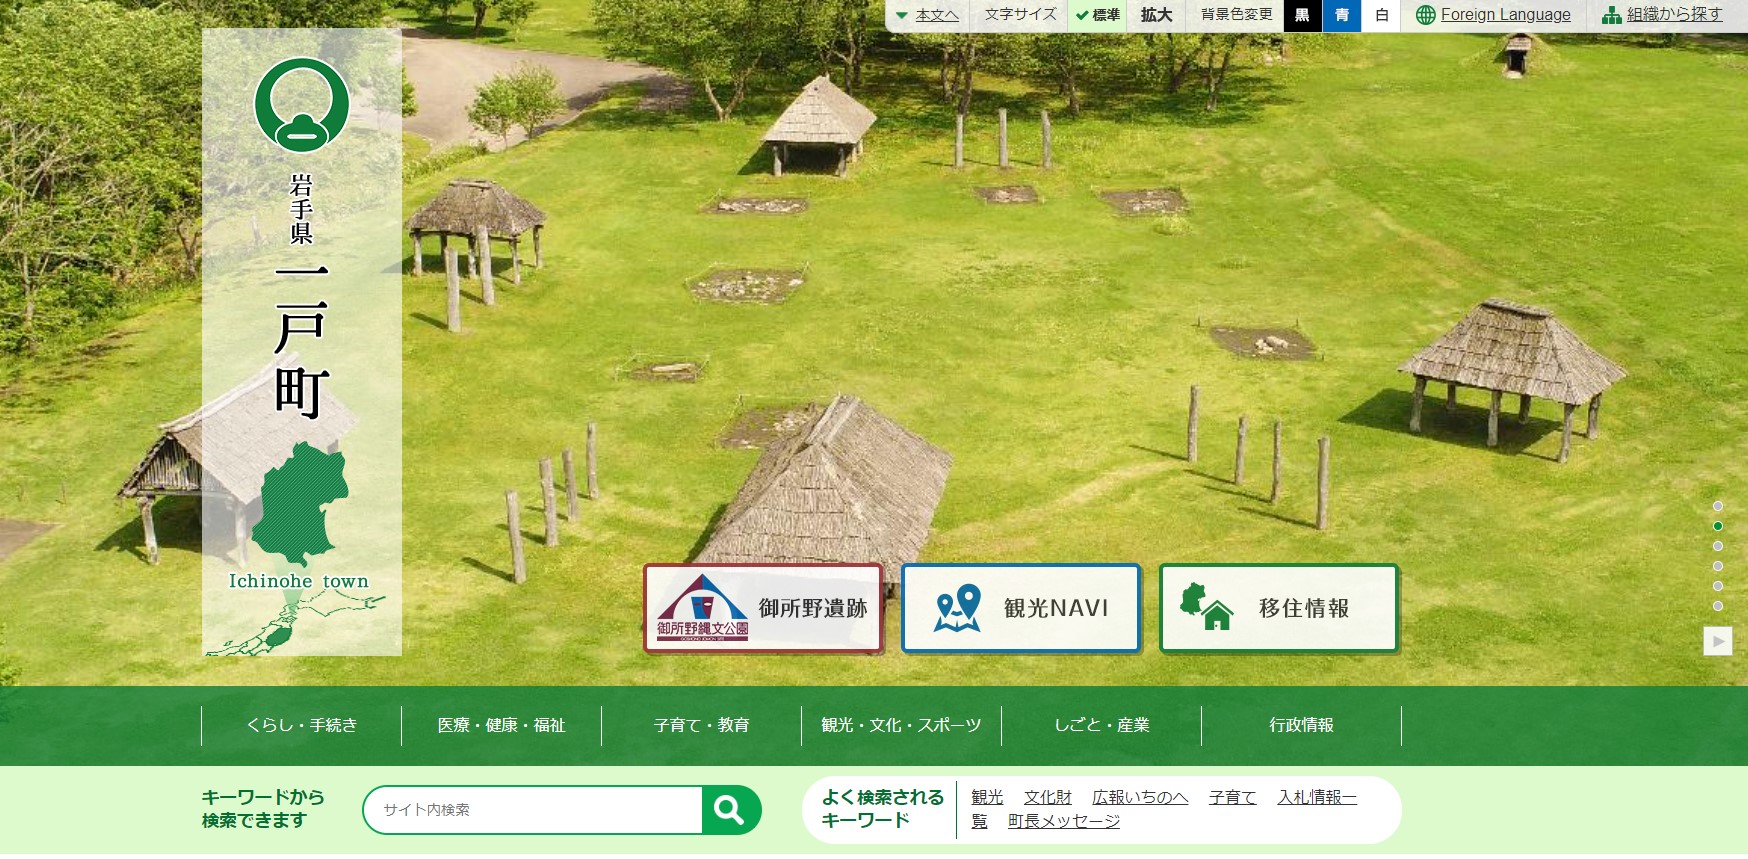
Task: Choose the 黒 background color
Action: 1302,15
